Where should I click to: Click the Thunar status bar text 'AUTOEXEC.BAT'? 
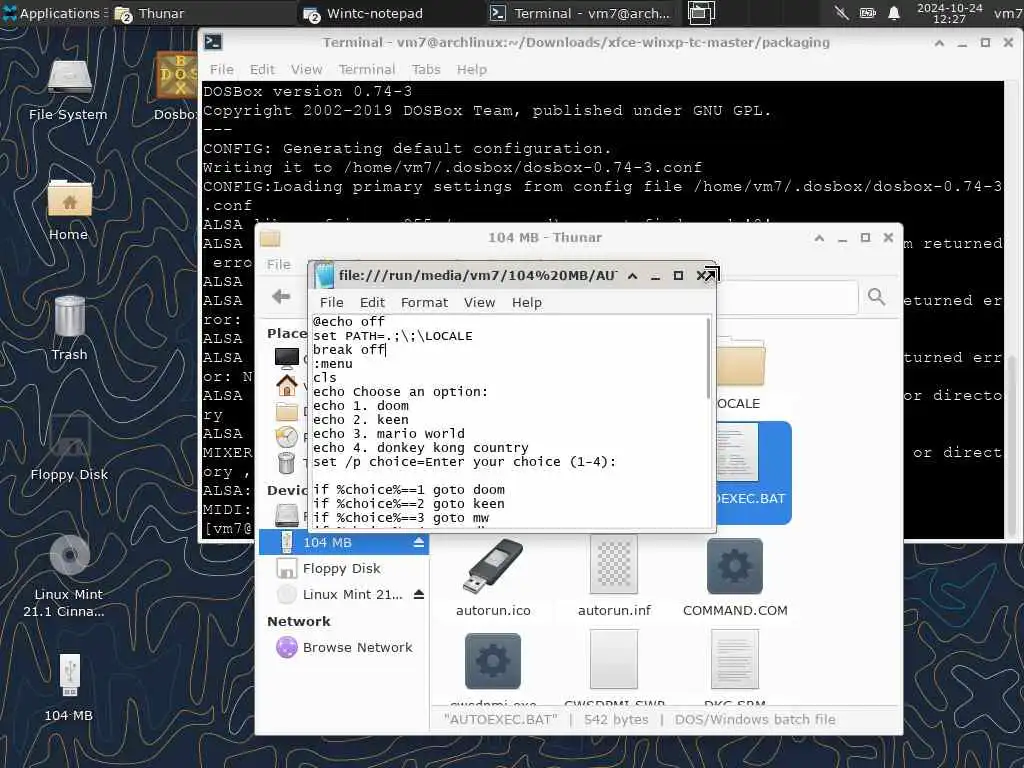point(500,719)
